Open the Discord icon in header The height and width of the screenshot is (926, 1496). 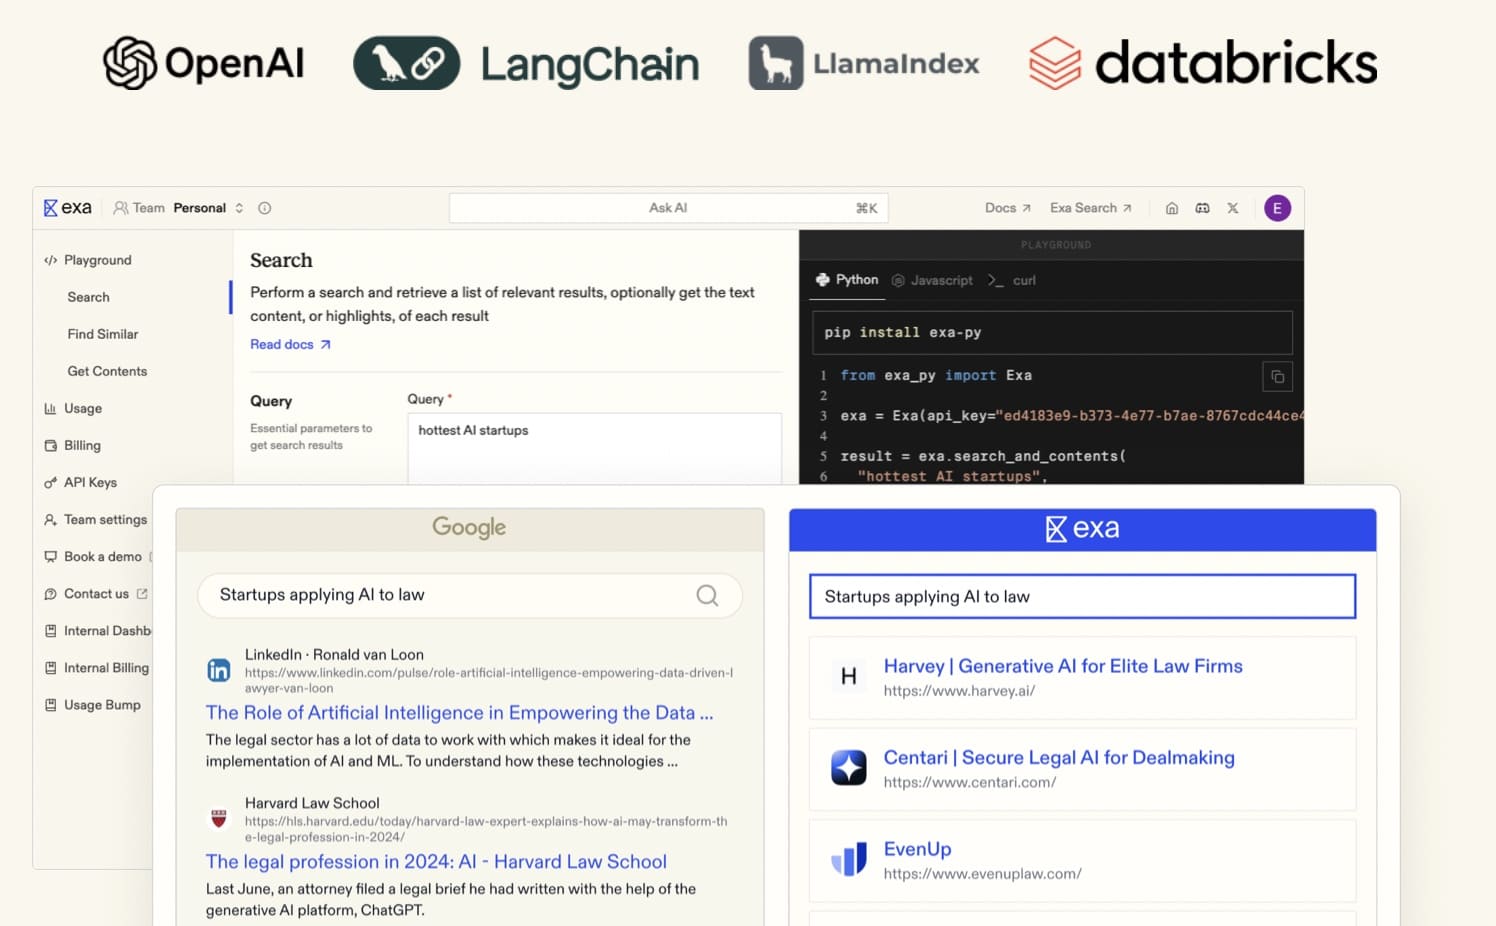pos(1202,208)
